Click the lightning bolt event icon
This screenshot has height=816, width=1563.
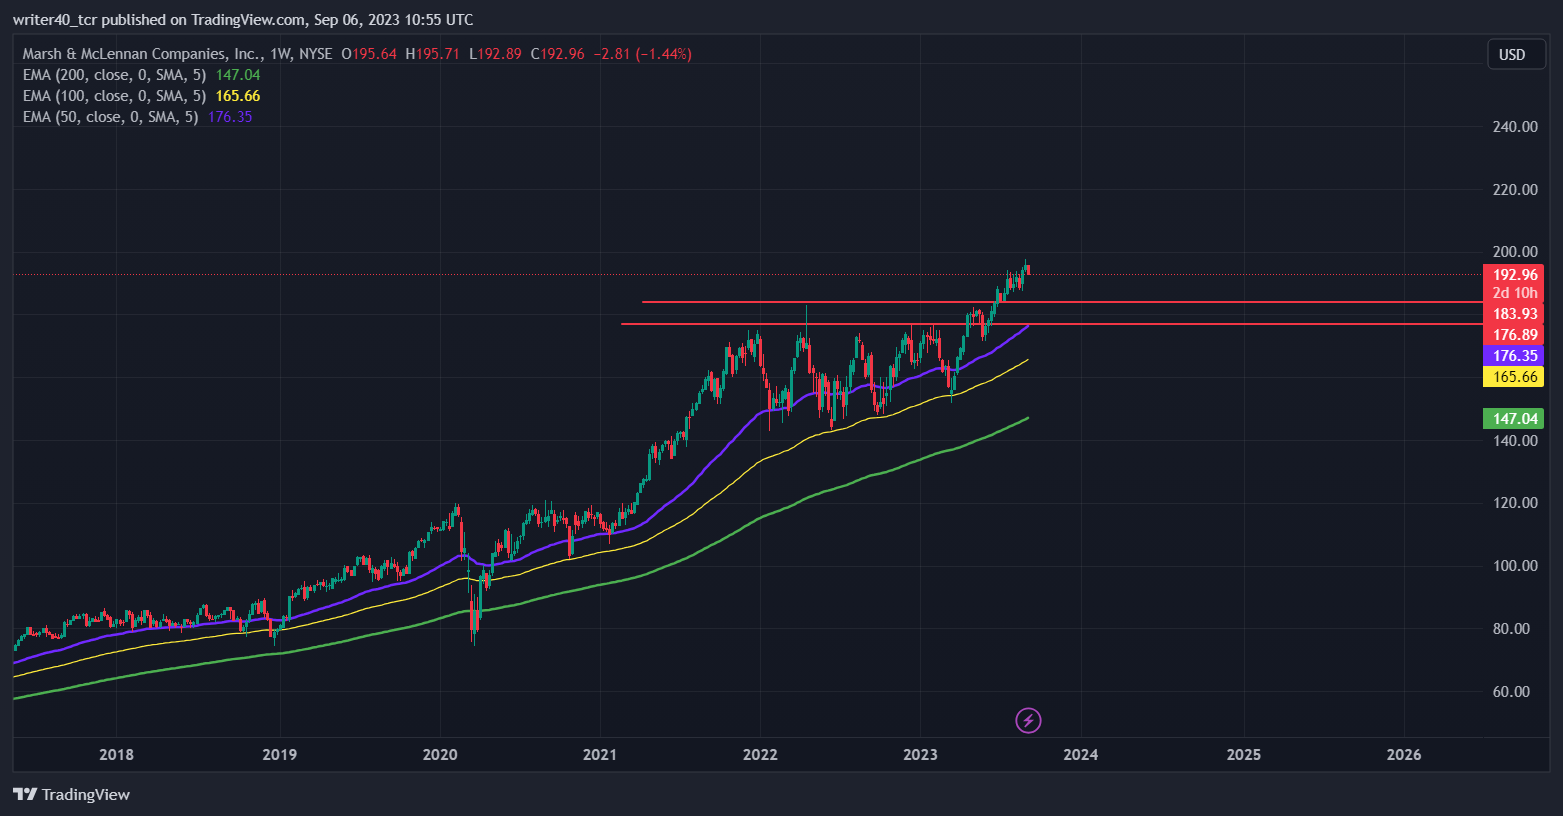[1028, 720]
